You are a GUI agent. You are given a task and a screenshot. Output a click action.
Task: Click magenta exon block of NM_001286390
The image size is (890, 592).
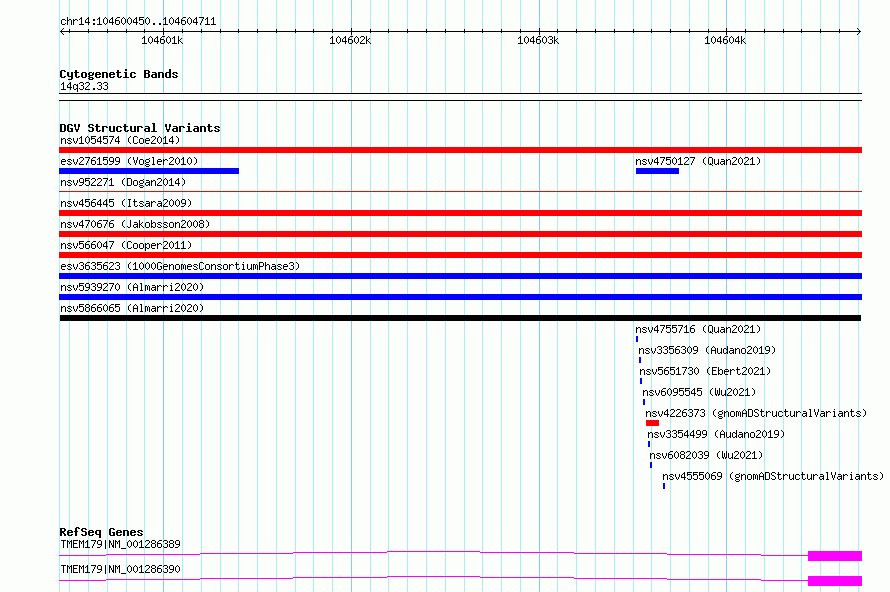(835, 581)
